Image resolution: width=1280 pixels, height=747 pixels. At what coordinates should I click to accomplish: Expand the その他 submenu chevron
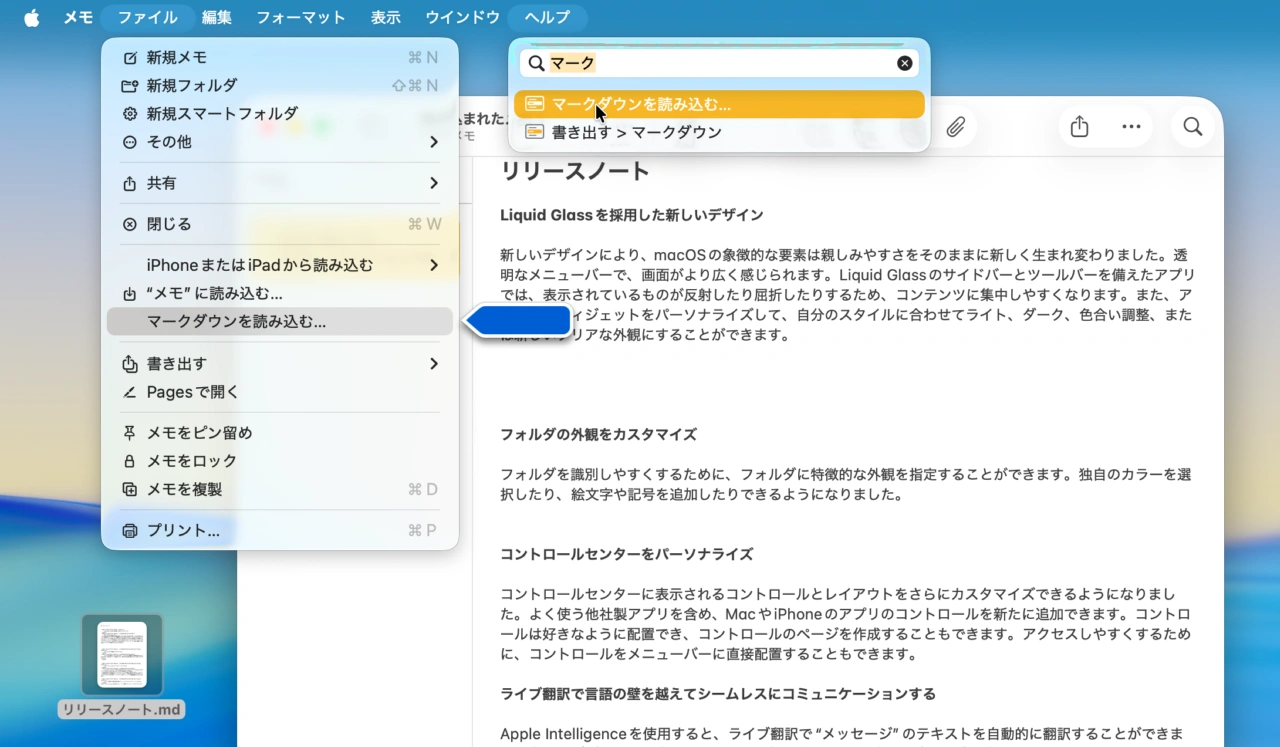click(434, 142)
